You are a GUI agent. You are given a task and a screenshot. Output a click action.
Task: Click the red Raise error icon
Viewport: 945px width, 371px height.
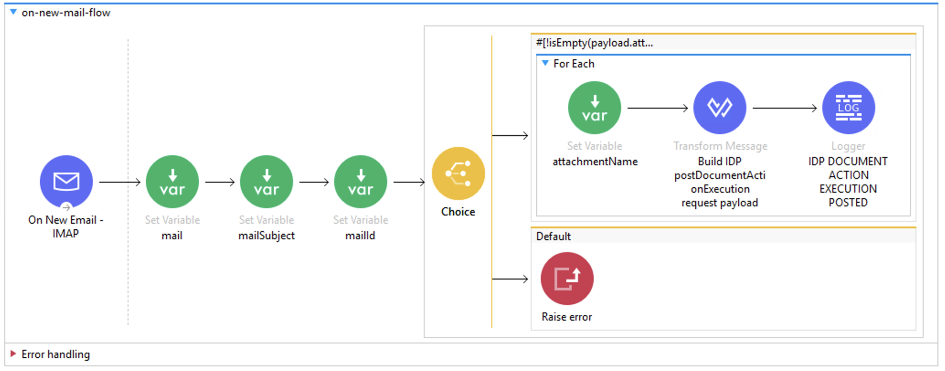click(x=567, y=278)
